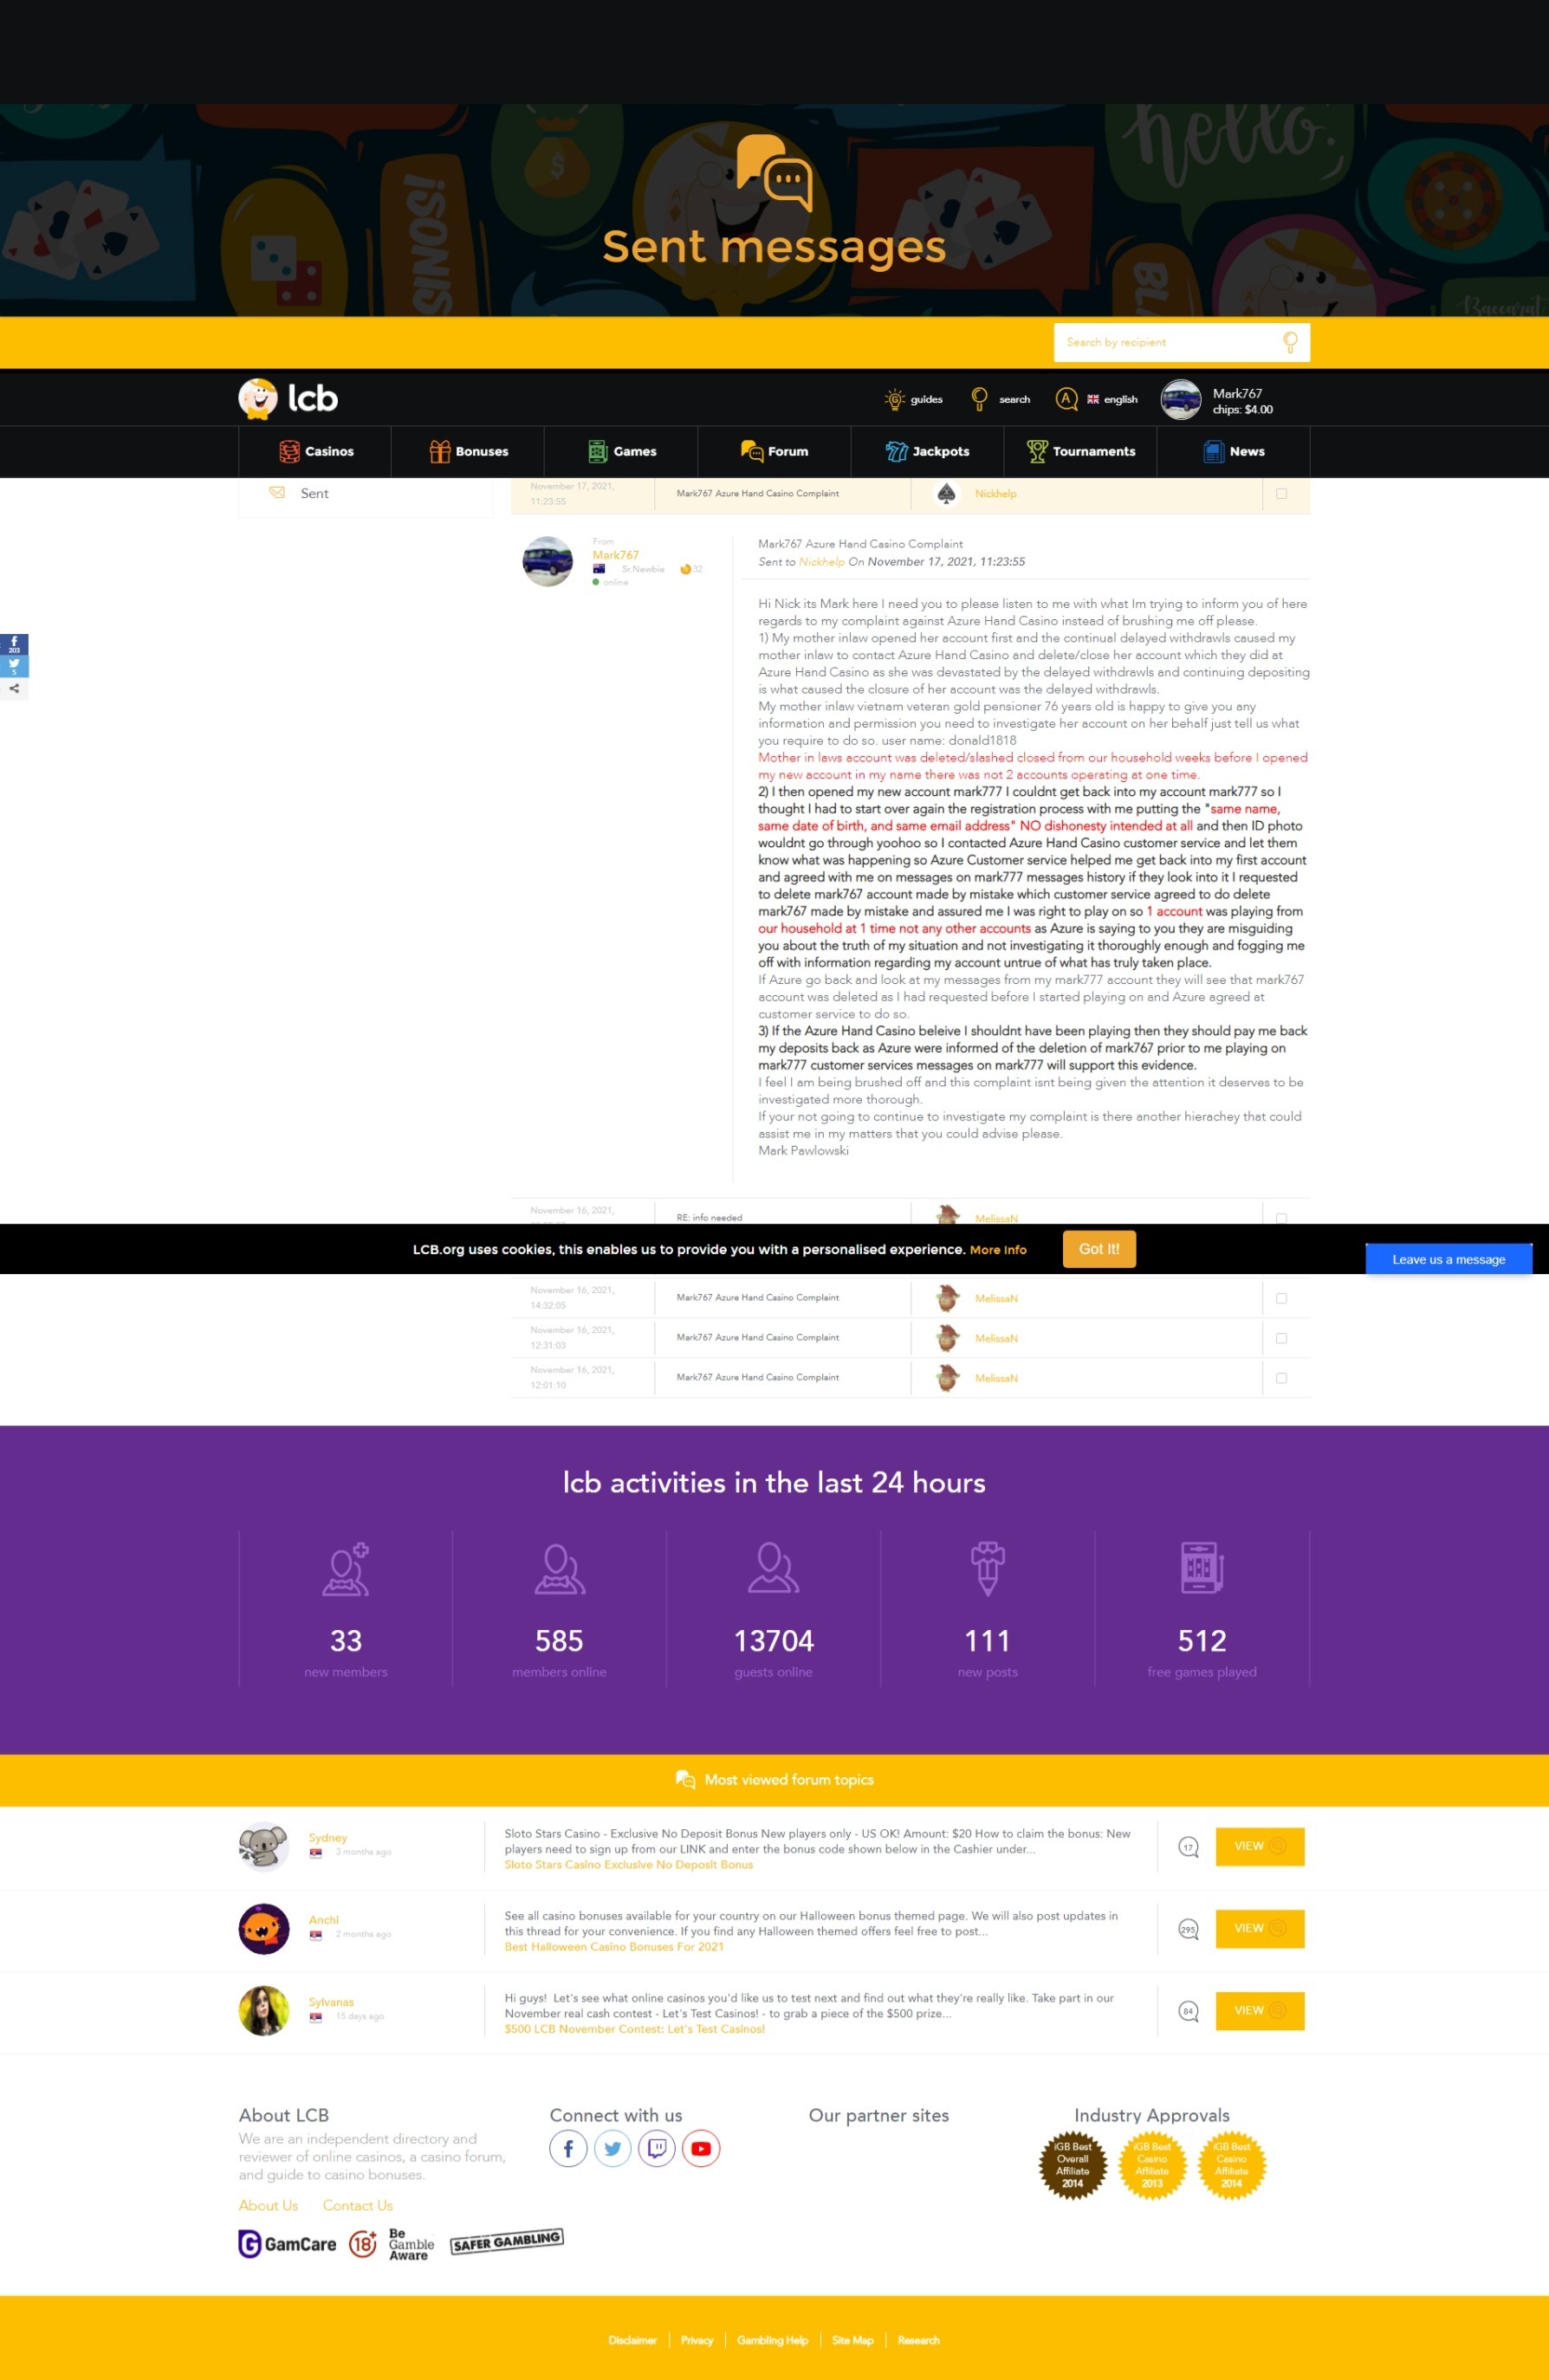
Task: Click the Twitter share icon on left edge
Action: pos(14,666)
